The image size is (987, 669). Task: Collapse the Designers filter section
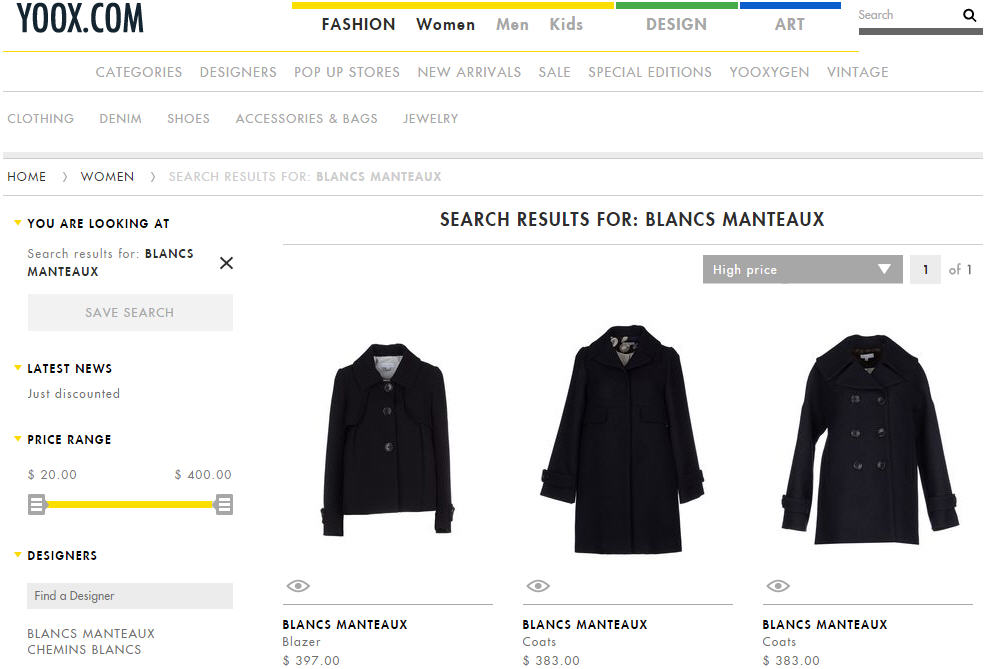18,554
